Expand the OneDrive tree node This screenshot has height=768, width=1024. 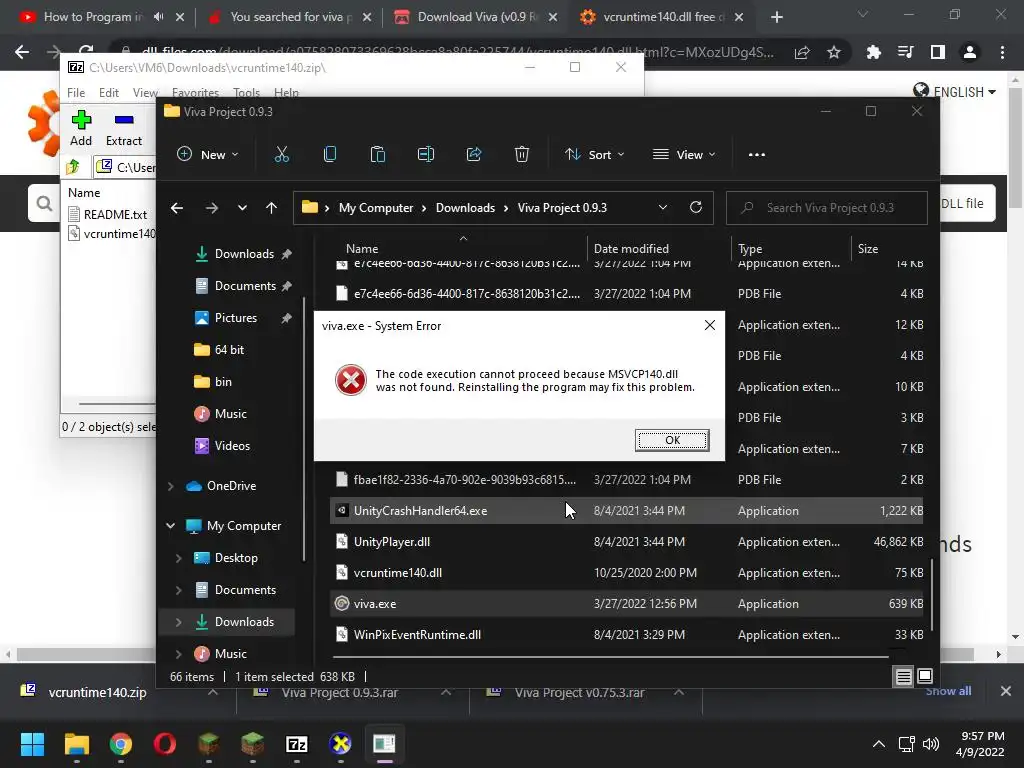[170, 486]
